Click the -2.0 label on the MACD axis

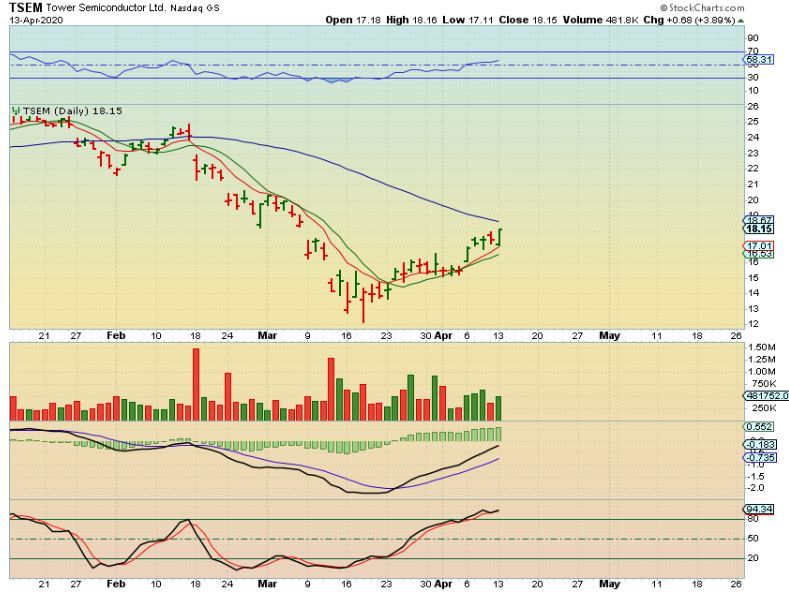[x=757, y=488]
